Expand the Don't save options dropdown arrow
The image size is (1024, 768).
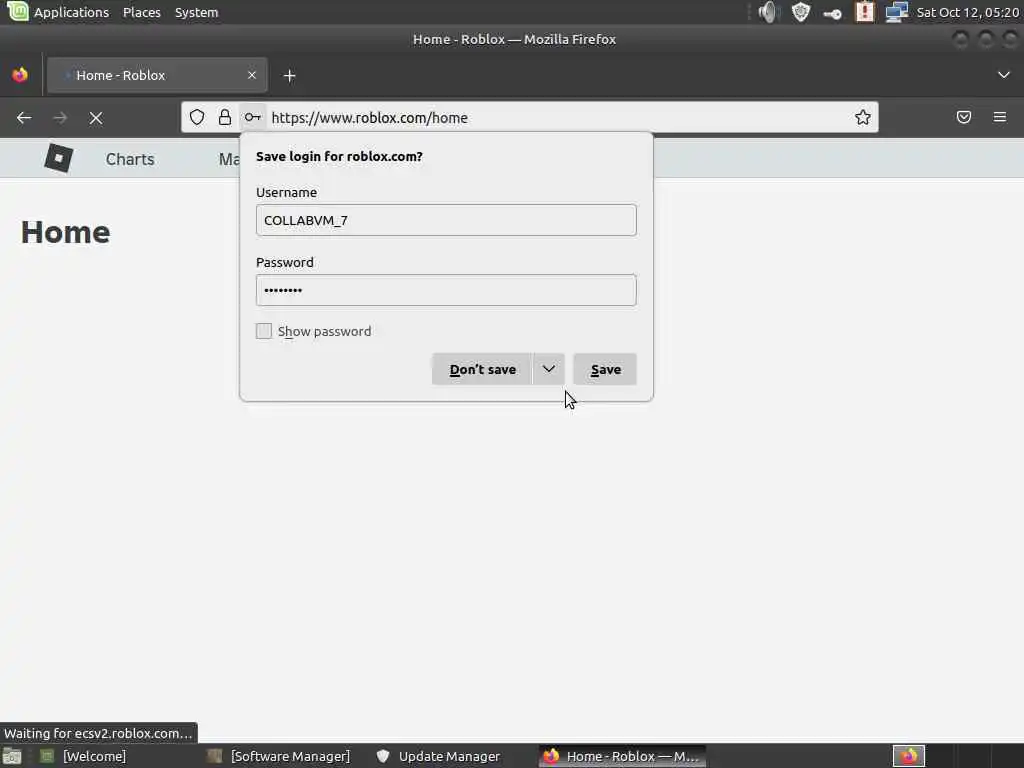point(549,369)
